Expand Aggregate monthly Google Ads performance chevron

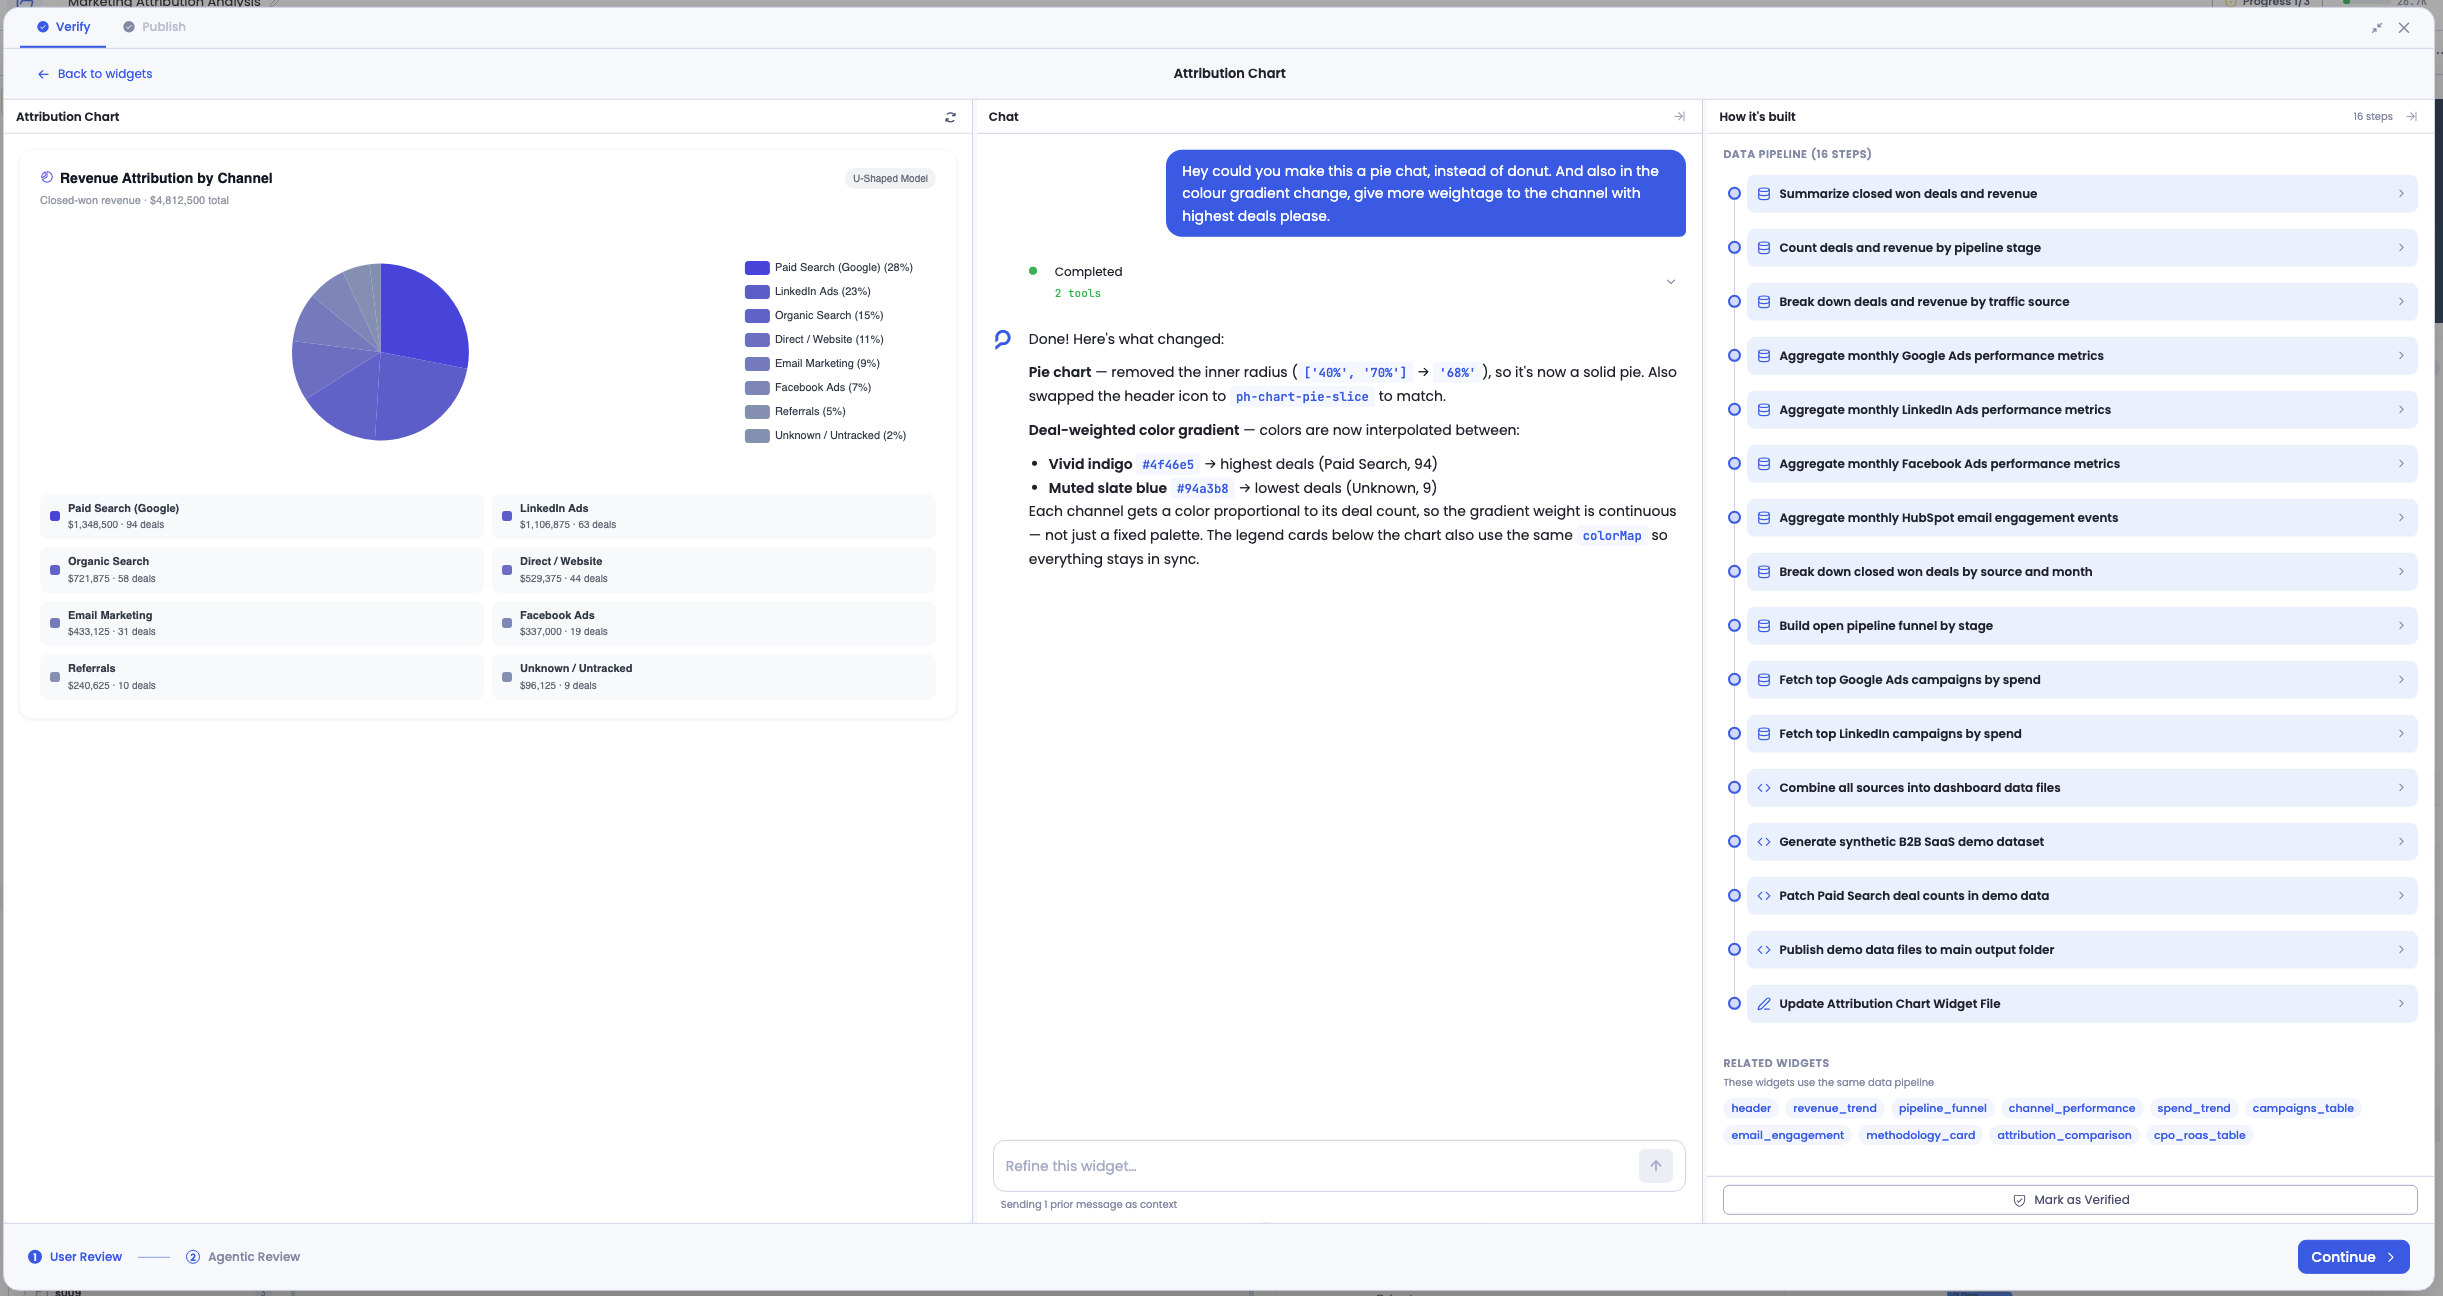pyautogui.click(x=2401, y=356)
